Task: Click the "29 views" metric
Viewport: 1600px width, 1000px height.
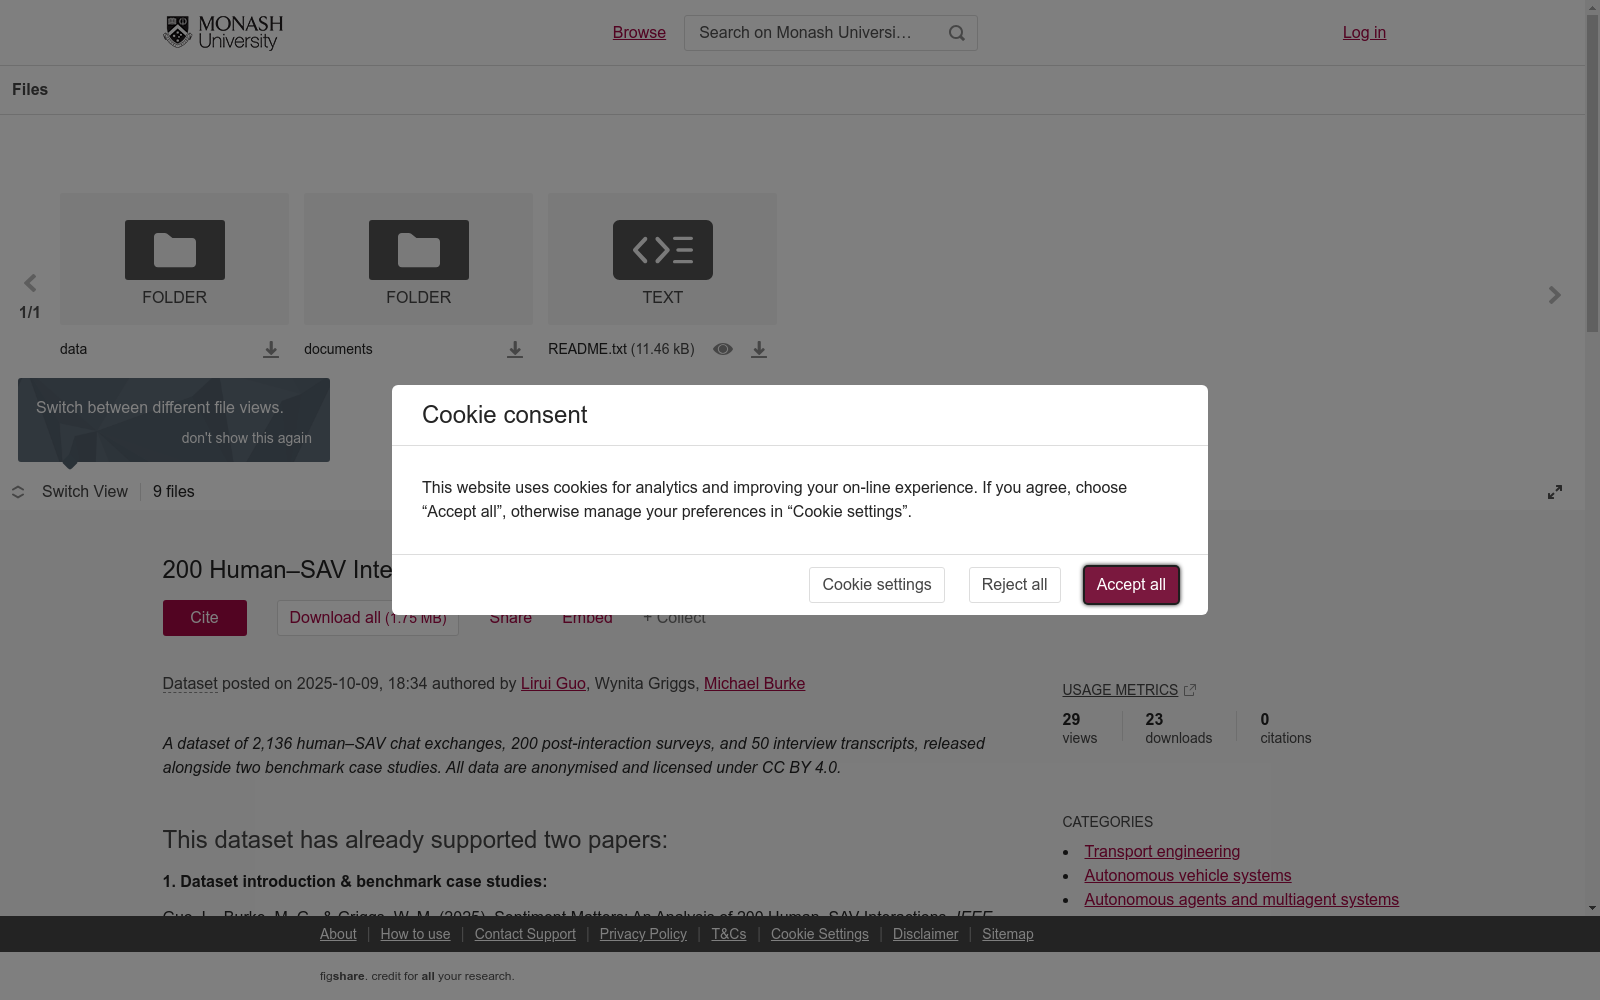Action: click(x=1079, y=728)
